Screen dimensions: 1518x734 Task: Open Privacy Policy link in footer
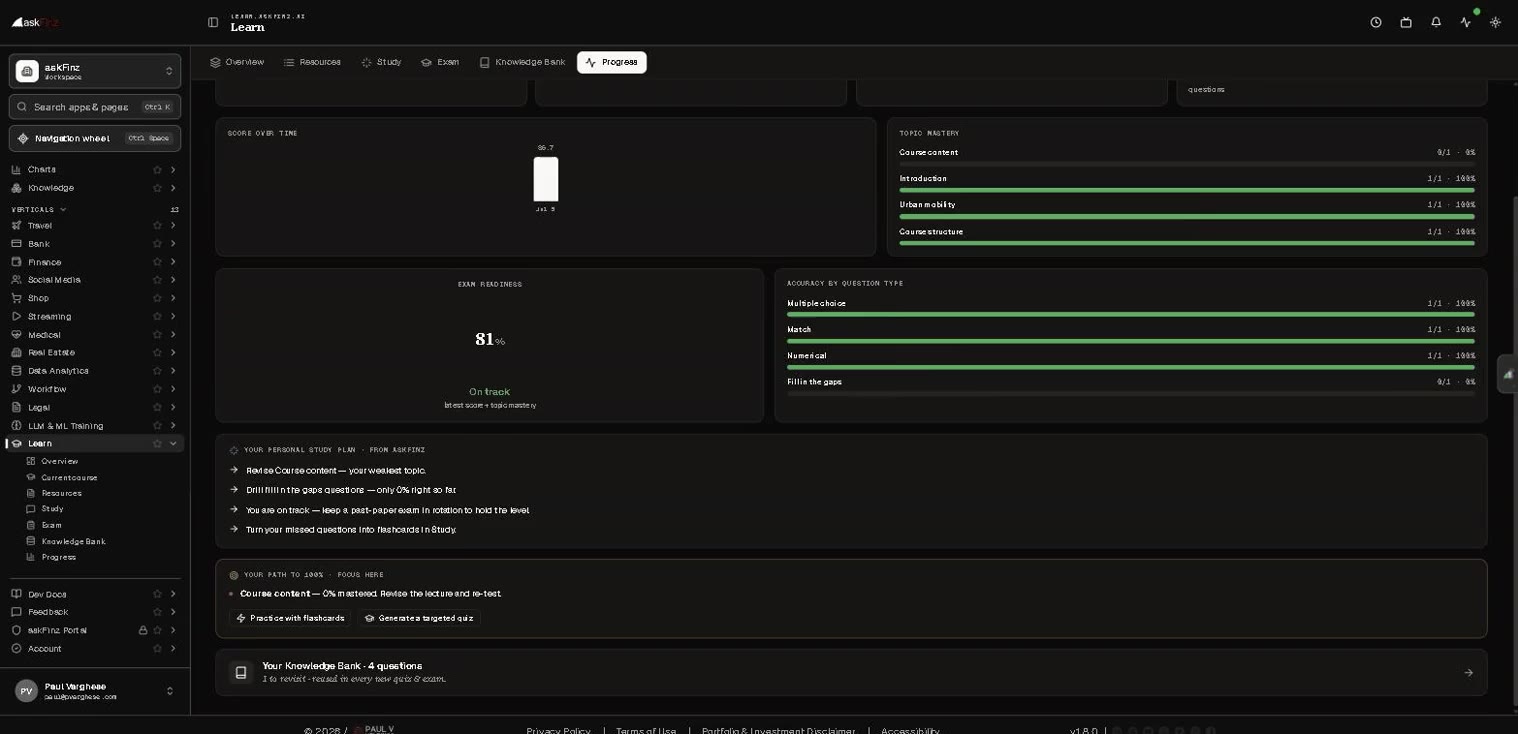click(558, 730)
